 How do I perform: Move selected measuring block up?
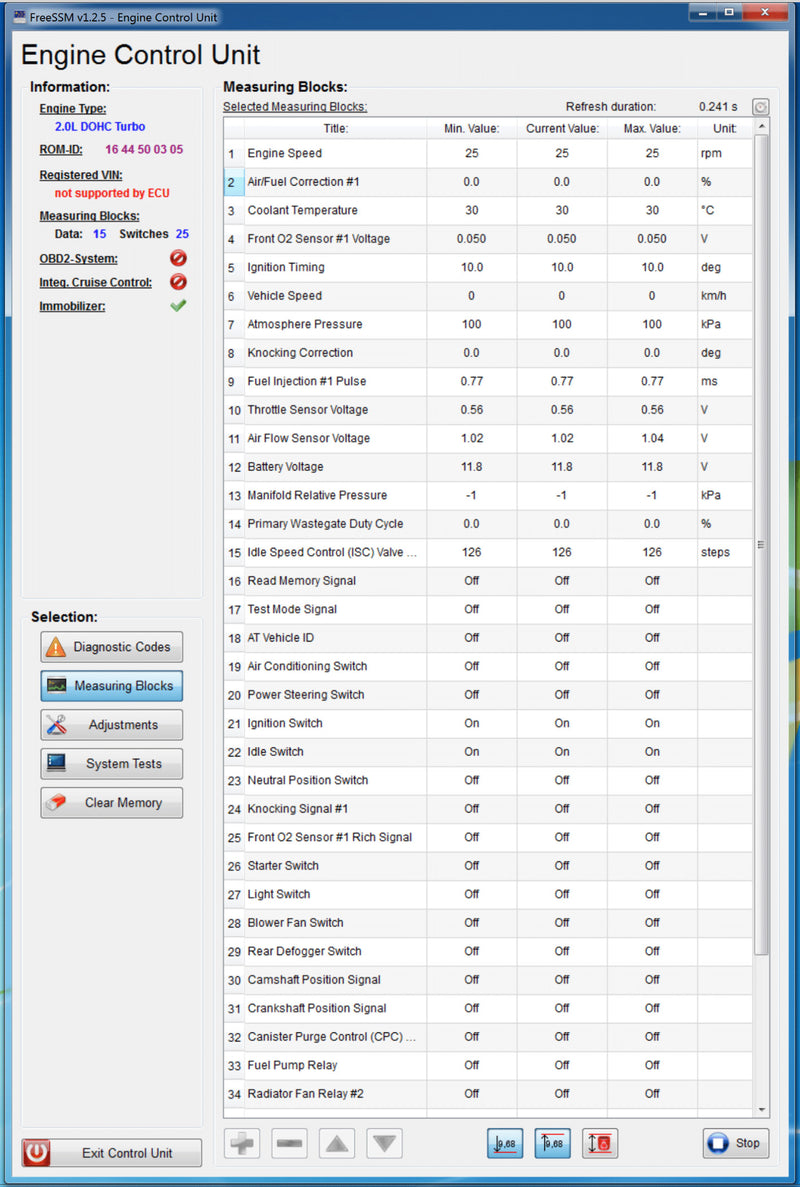[337, 1143]
